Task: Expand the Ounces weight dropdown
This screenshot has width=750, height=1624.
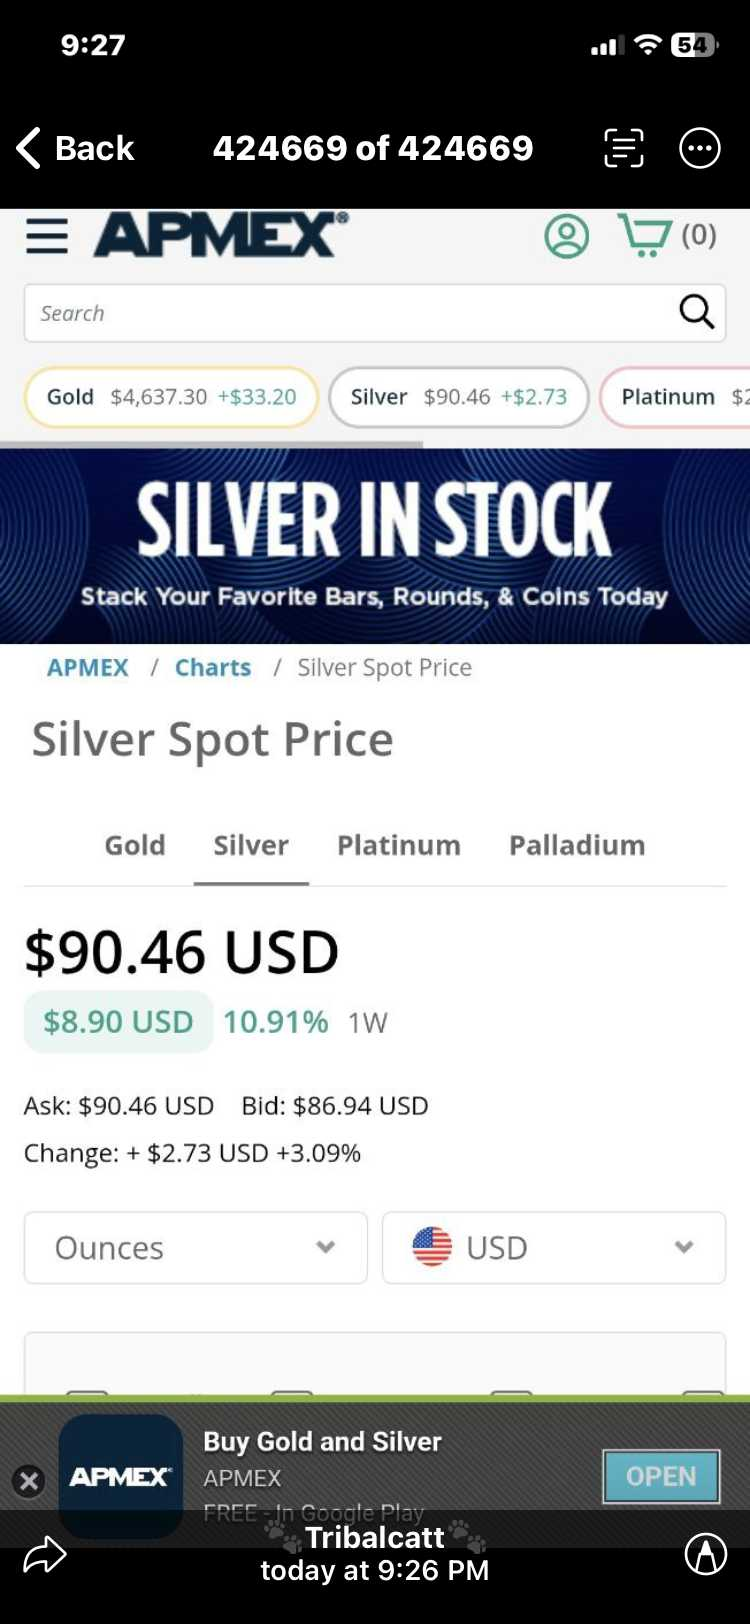Action: coord(196,1248)
